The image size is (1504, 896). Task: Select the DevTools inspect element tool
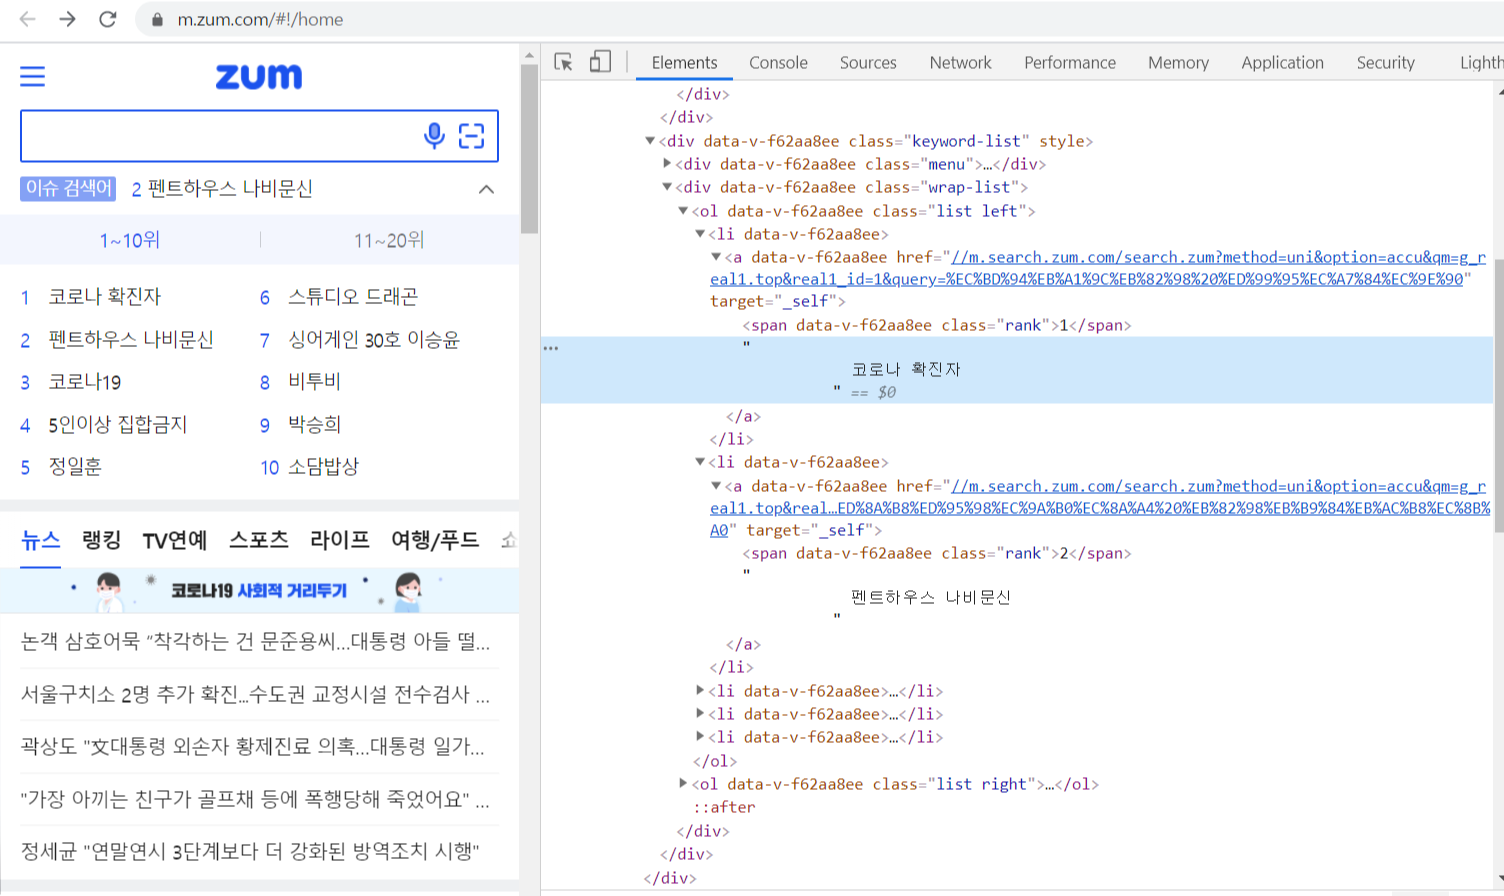click(564, 62)
